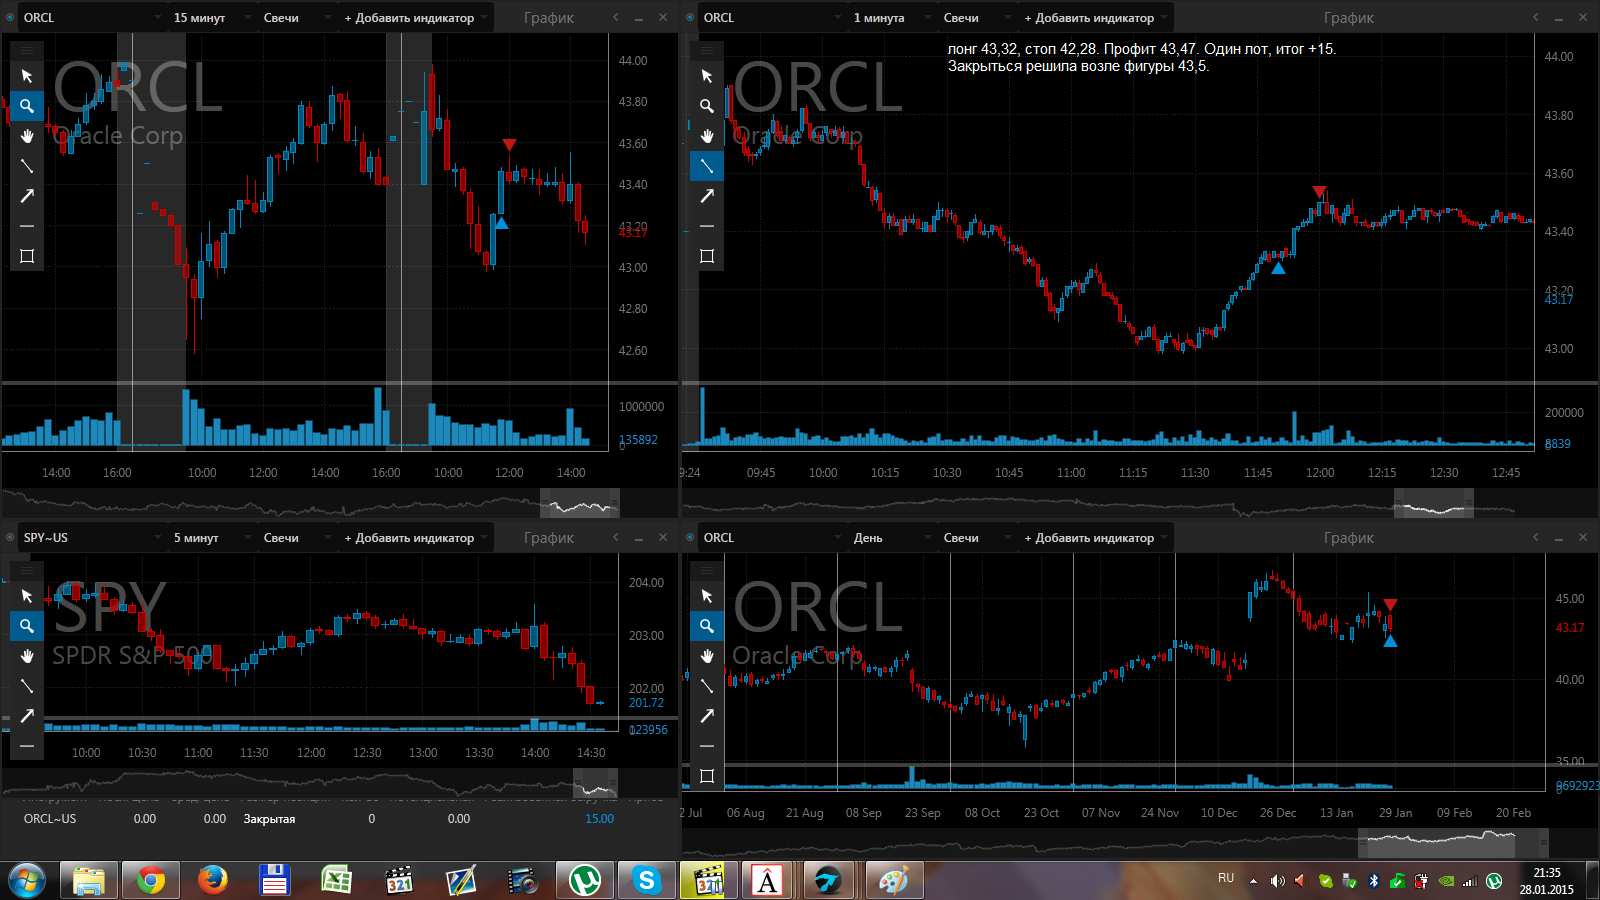The width and height of the screenshot is (1600, 900).
Task: Select pointer tool in ORCL daily chart
Action: pos(707,596)
